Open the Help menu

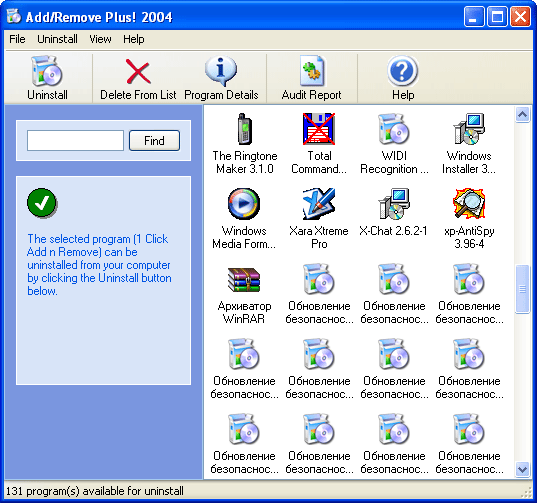[134, 39]
